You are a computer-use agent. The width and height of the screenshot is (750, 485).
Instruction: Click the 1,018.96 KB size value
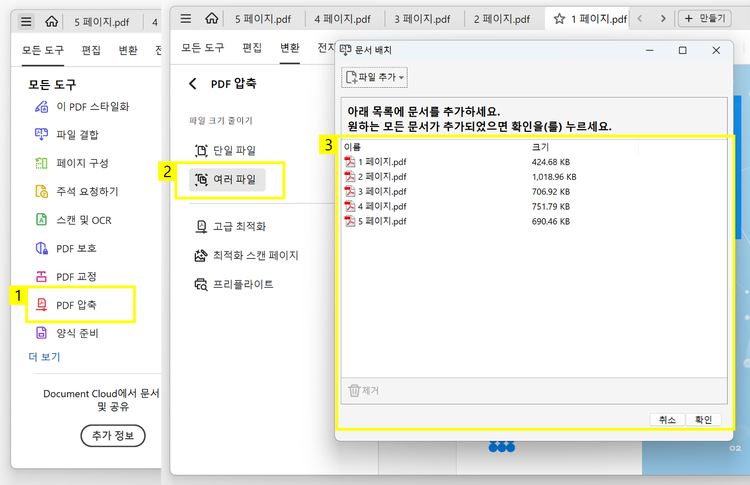pos(554,177)
